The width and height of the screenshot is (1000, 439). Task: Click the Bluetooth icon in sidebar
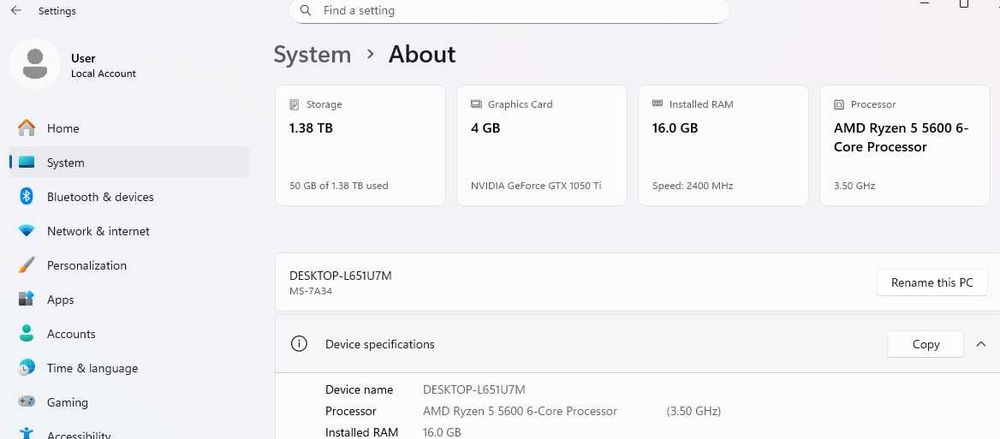point(26,197)
